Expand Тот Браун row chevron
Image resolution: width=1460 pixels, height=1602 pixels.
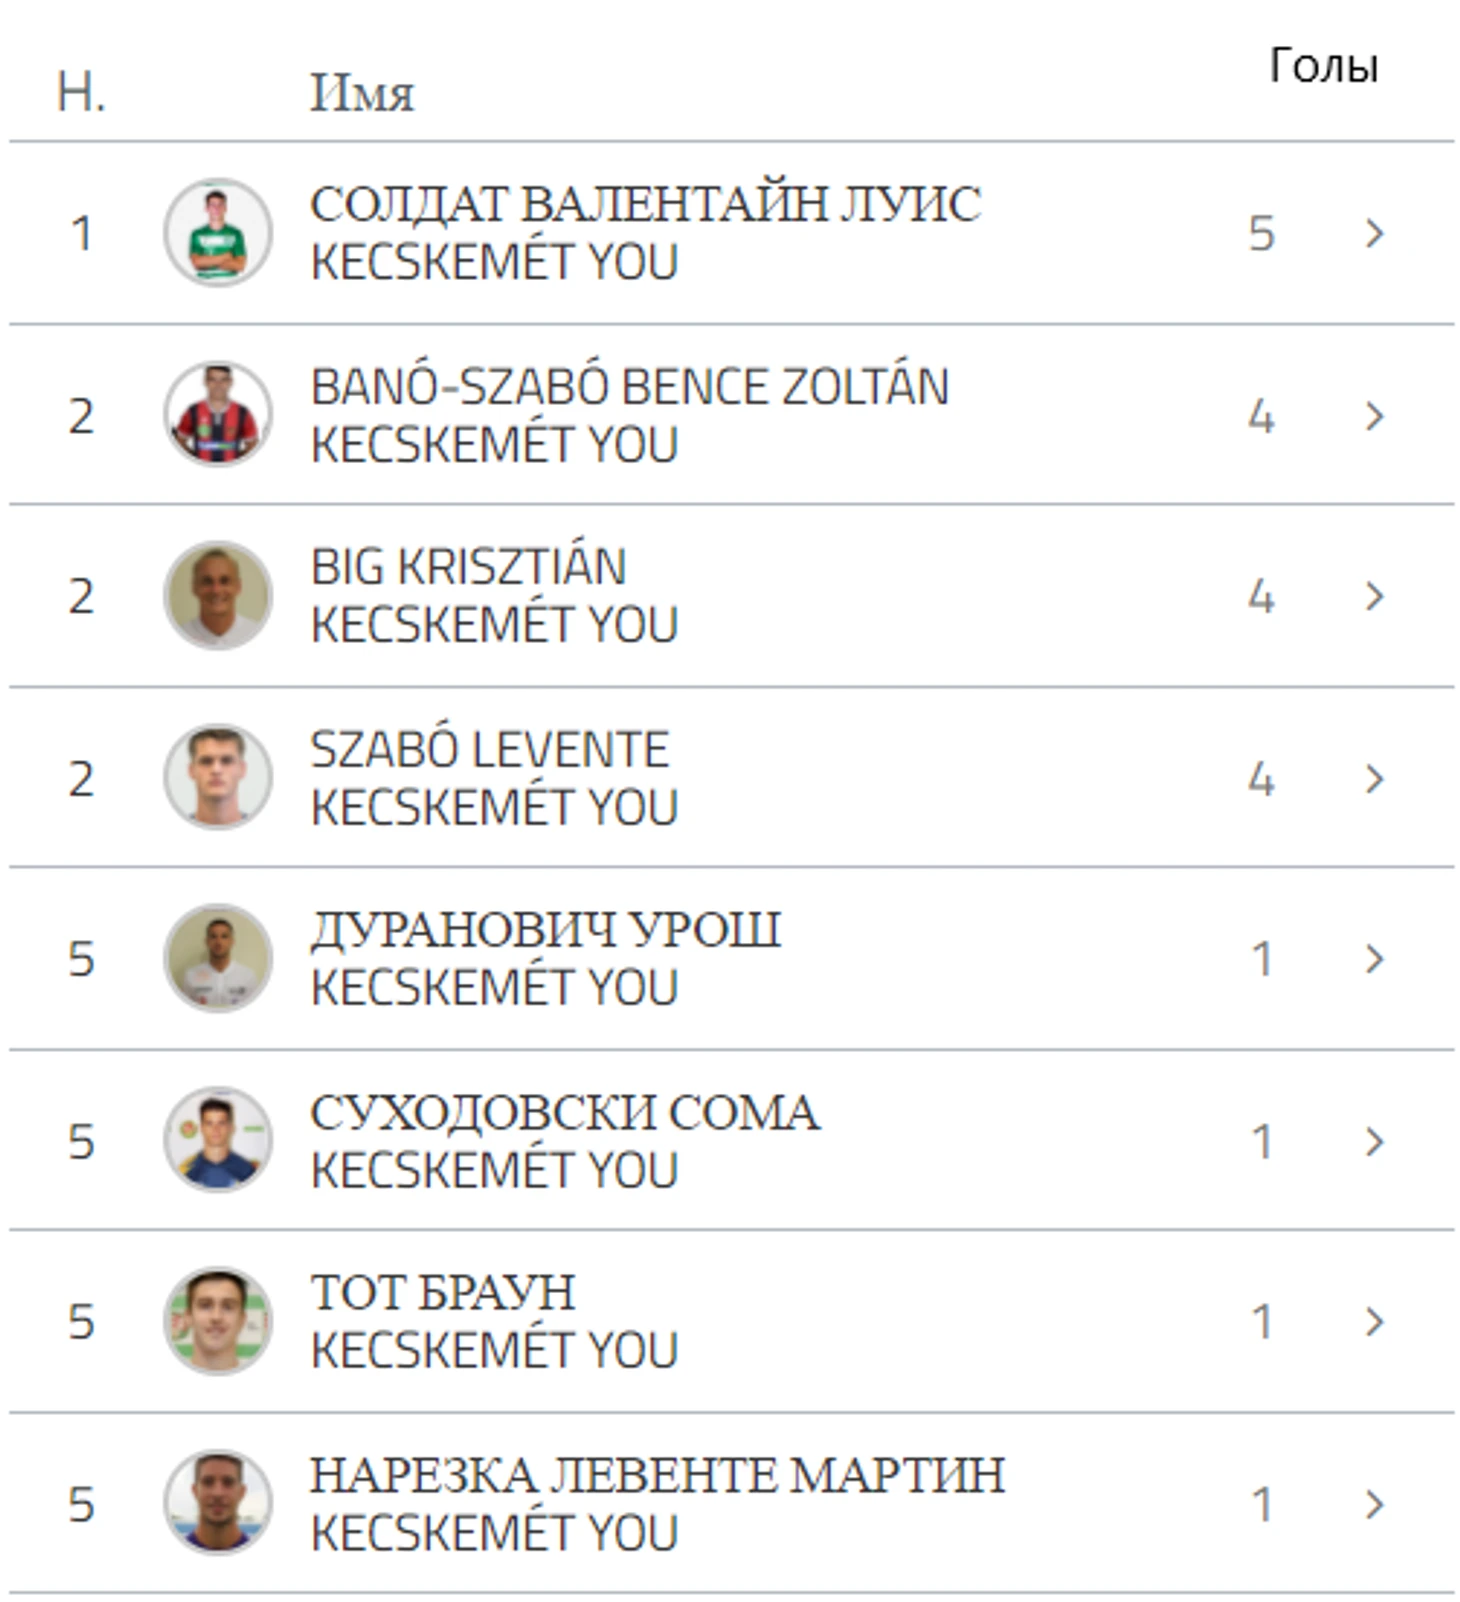pyautogui.click(x=1375, y=1322)
